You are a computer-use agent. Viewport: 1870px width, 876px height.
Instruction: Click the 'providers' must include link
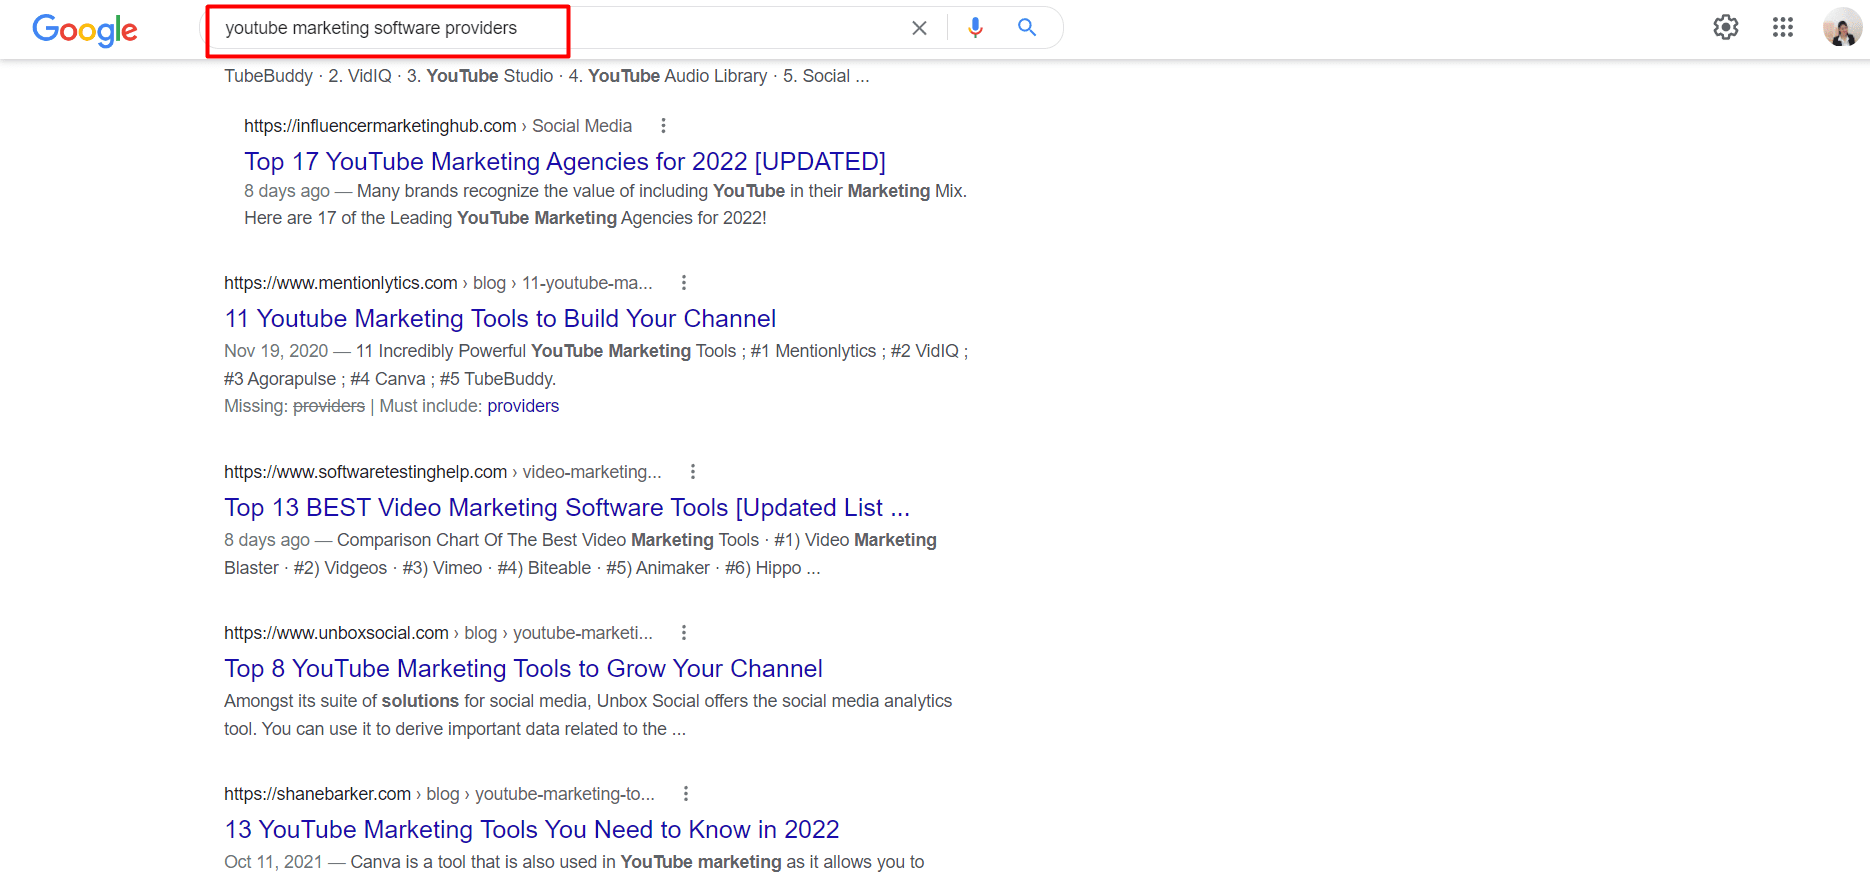pyautogui.click(x=523, y=406)
